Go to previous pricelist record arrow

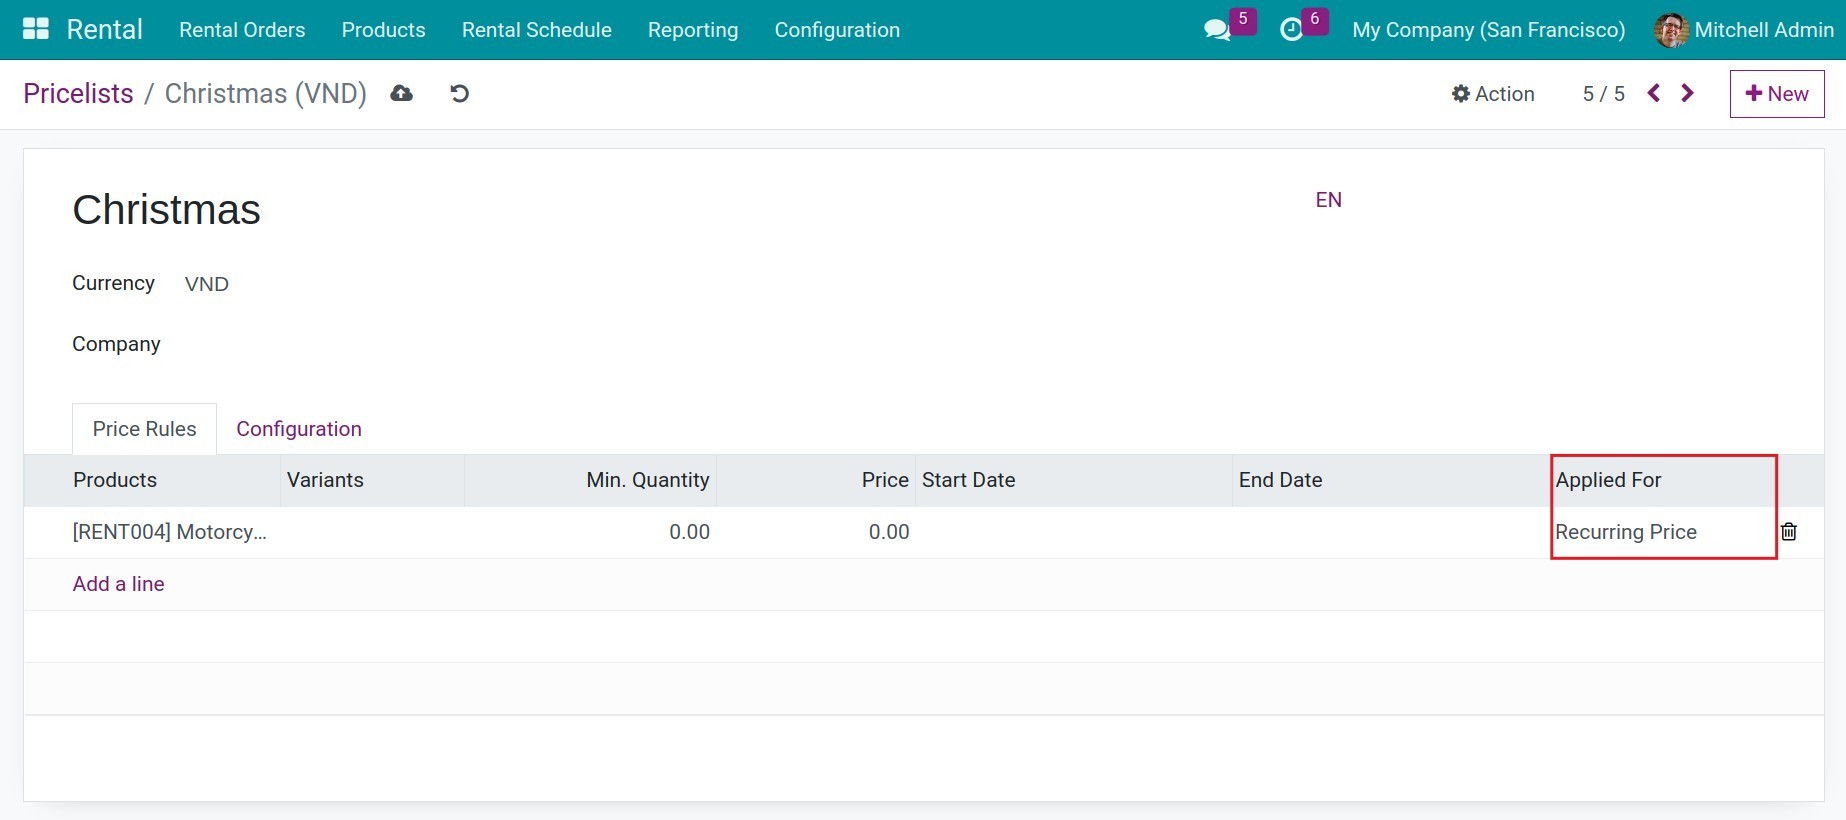pyautogui.click(x=1654, y=93)
